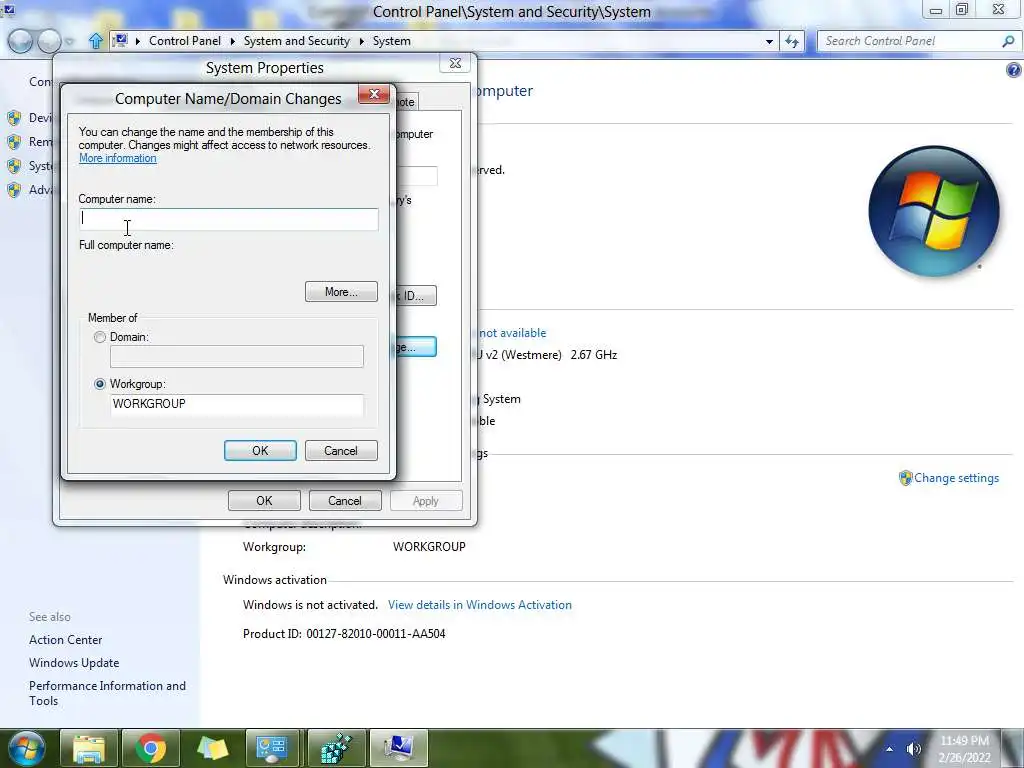Click the Change settings link
This screenshot has width=1024, height=768.
coord(956,478)
